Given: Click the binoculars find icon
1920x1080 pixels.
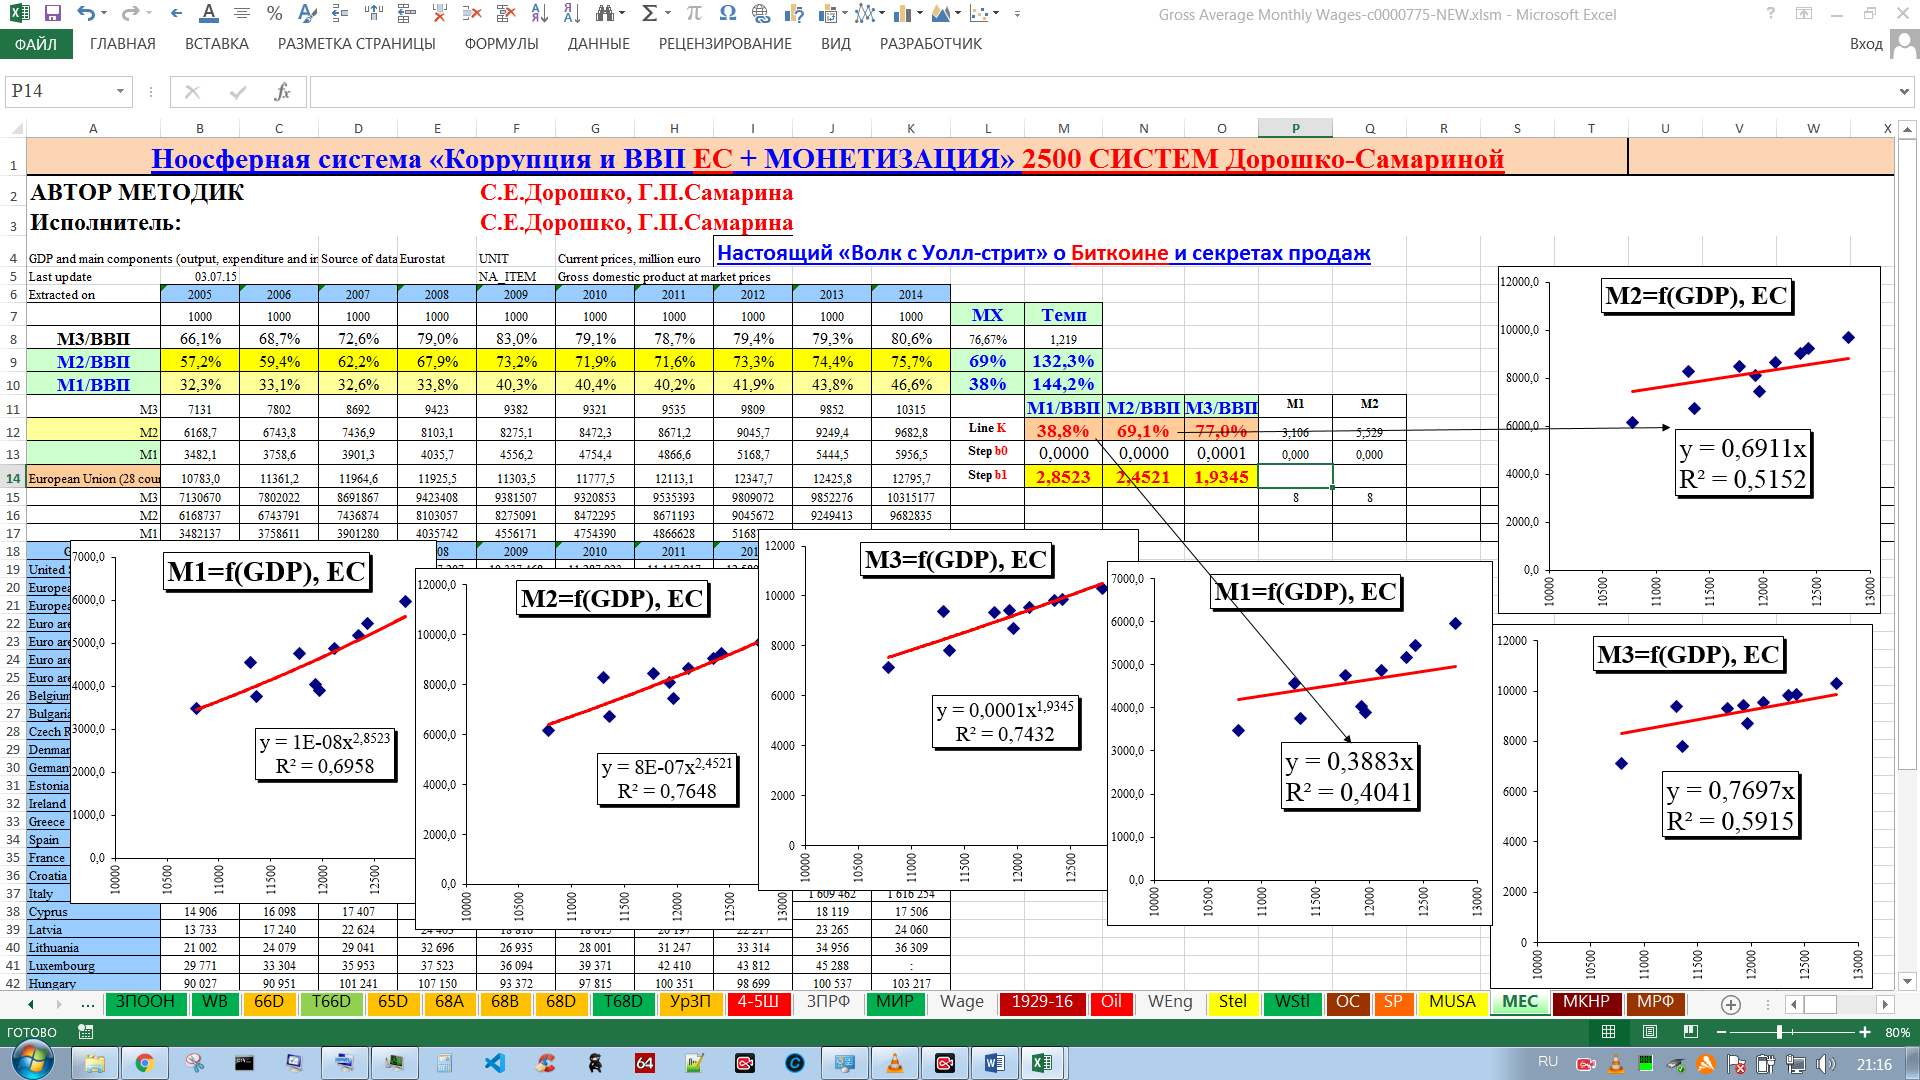Looking at the screenshot, I should (x=604, y=14).
